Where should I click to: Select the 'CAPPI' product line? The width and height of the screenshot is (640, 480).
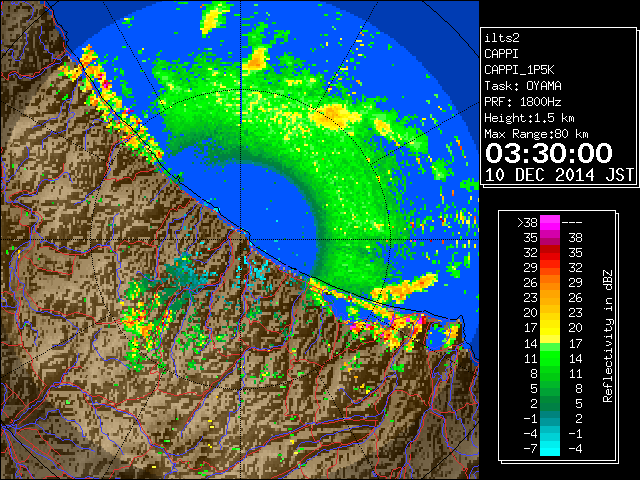[501, 54]
